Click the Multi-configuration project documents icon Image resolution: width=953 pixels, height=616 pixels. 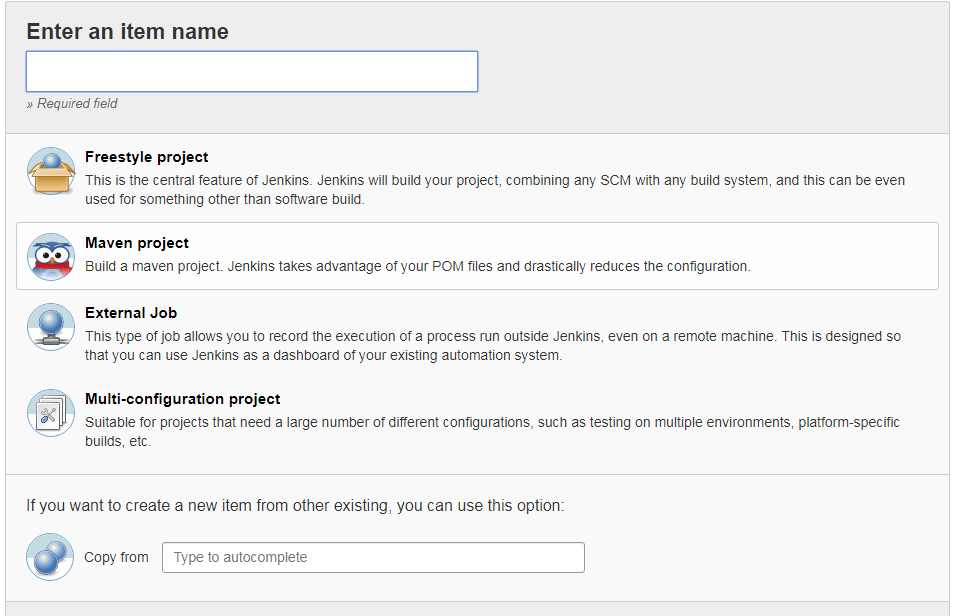pos(51,413)
